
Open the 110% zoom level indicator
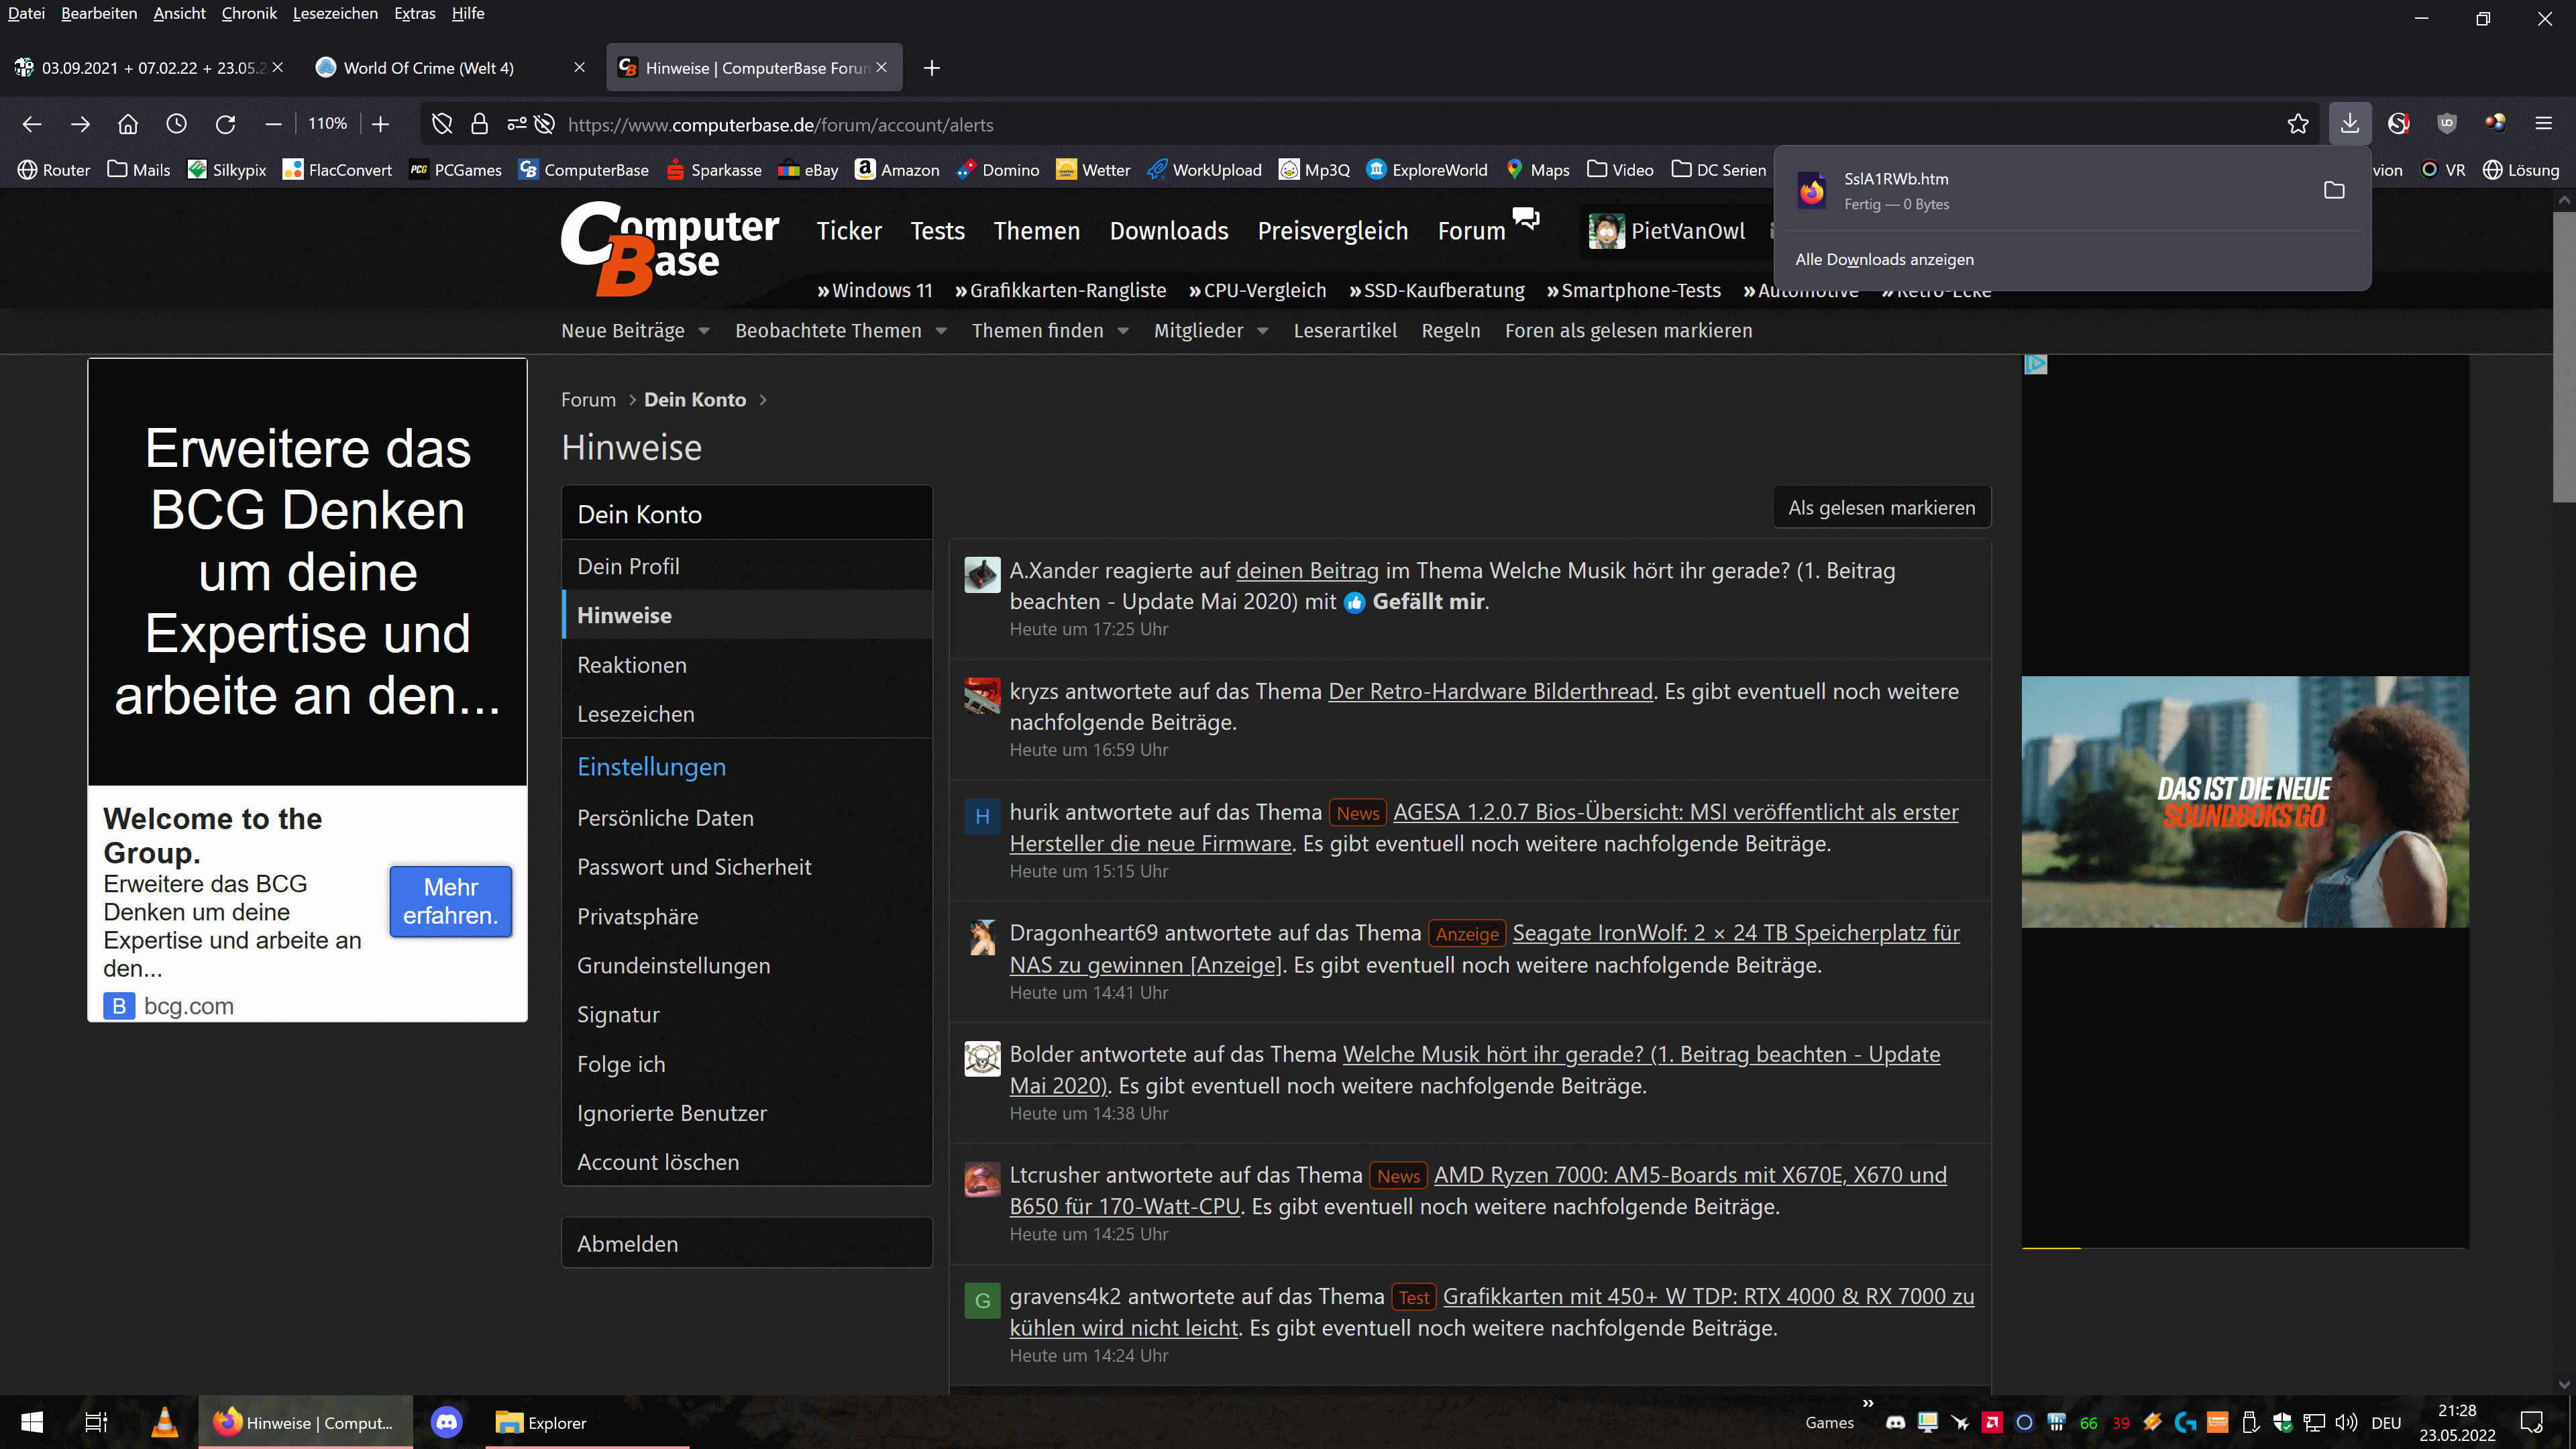327,124
